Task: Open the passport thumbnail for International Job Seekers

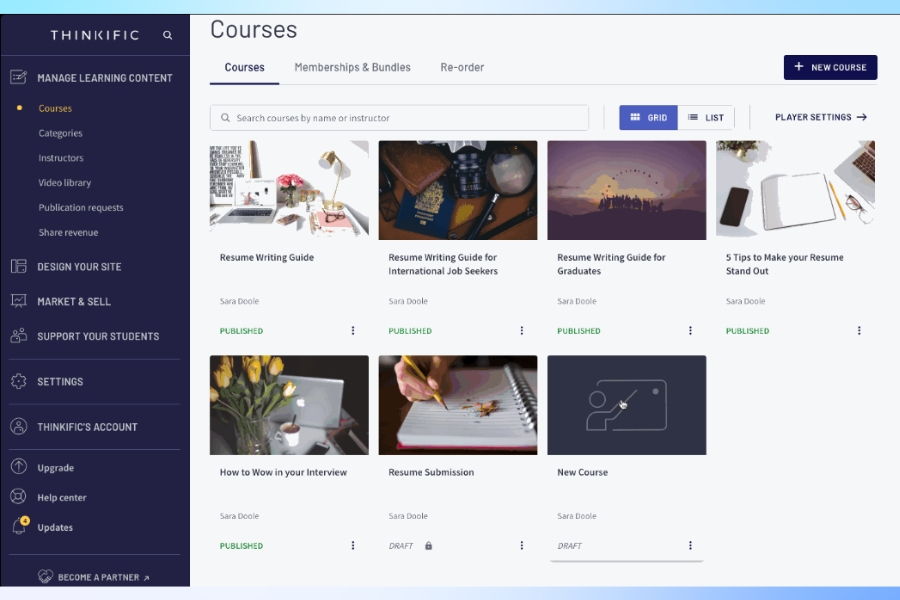Action: coord(458,190)
